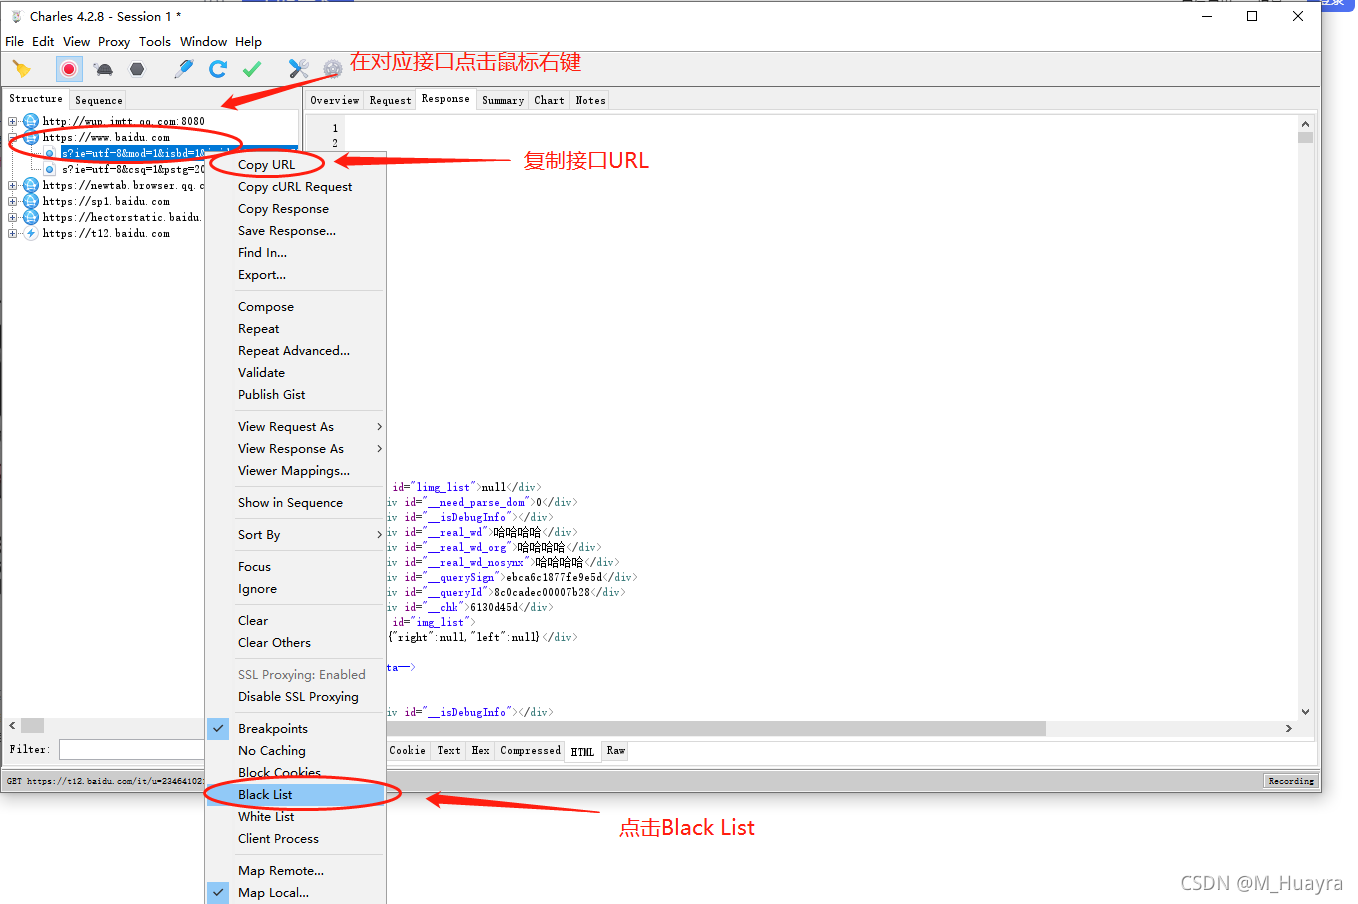Expand the hectorstatic.baidu tree node
This screenshot has width=1358, height=904.
tap(12, 218)
